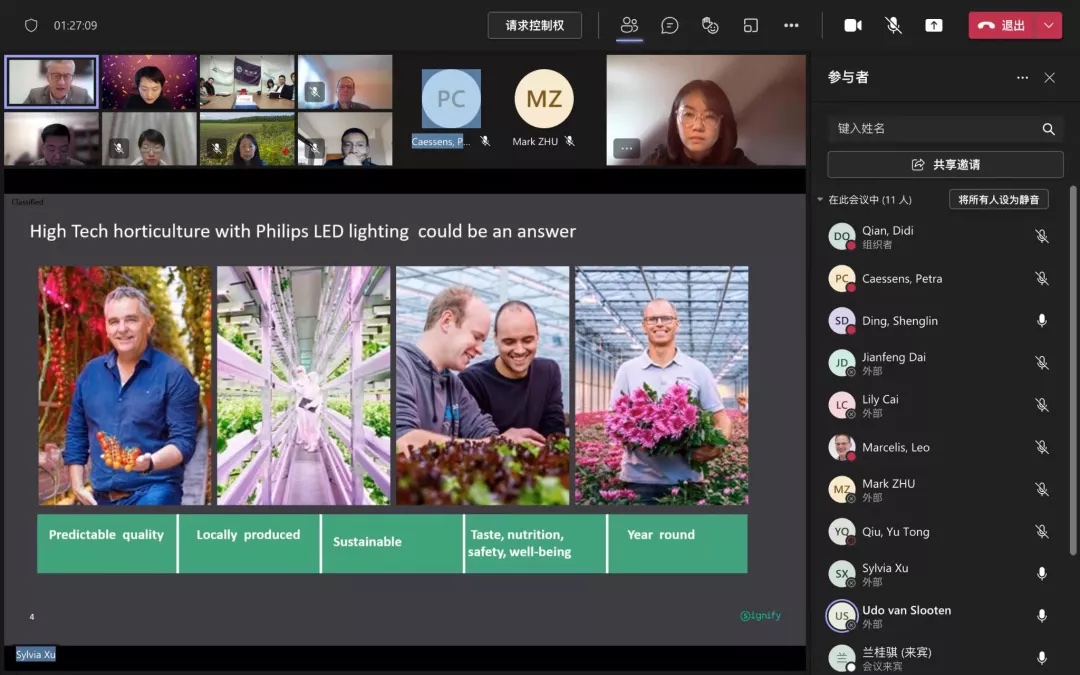Open the meeting chat icon
This screenshot has height=675, width=1080.
tap(669, 25)
